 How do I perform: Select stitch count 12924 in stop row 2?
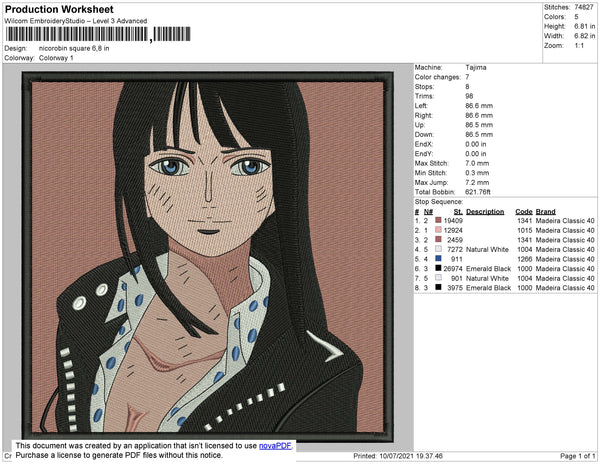[453, 230]
